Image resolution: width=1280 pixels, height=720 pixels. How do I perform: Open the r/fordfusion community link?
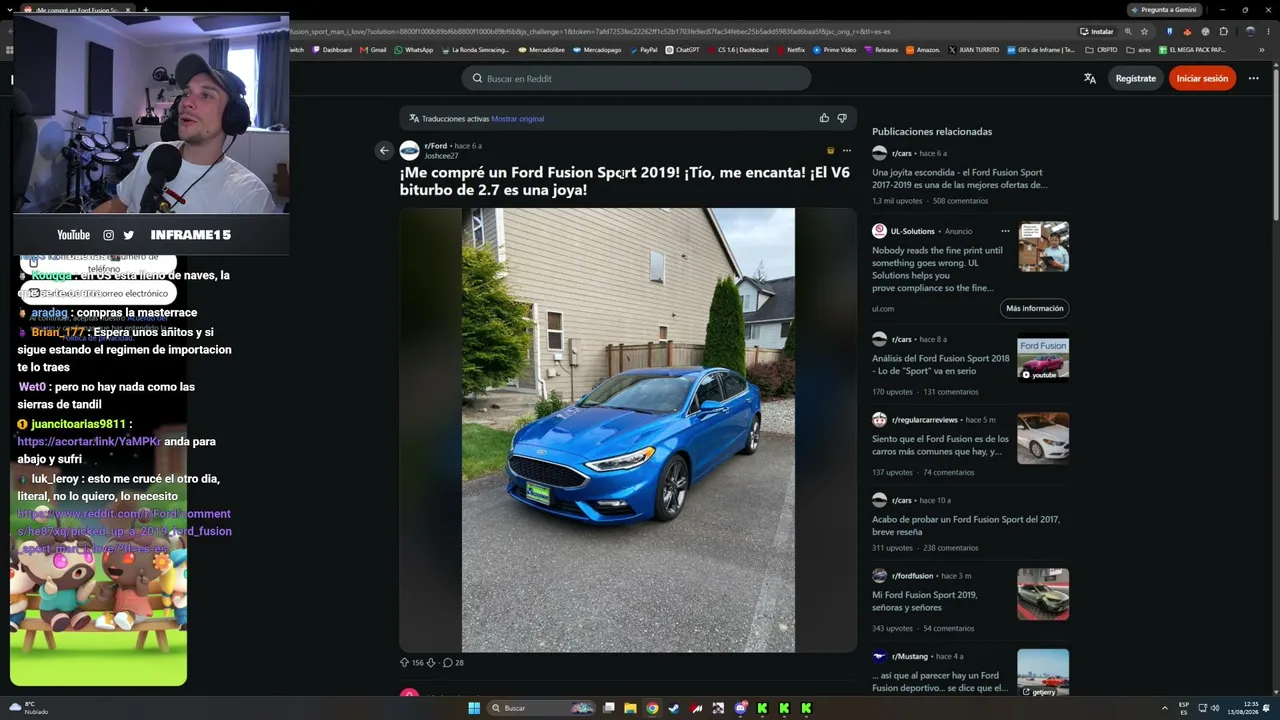point(912,576)
